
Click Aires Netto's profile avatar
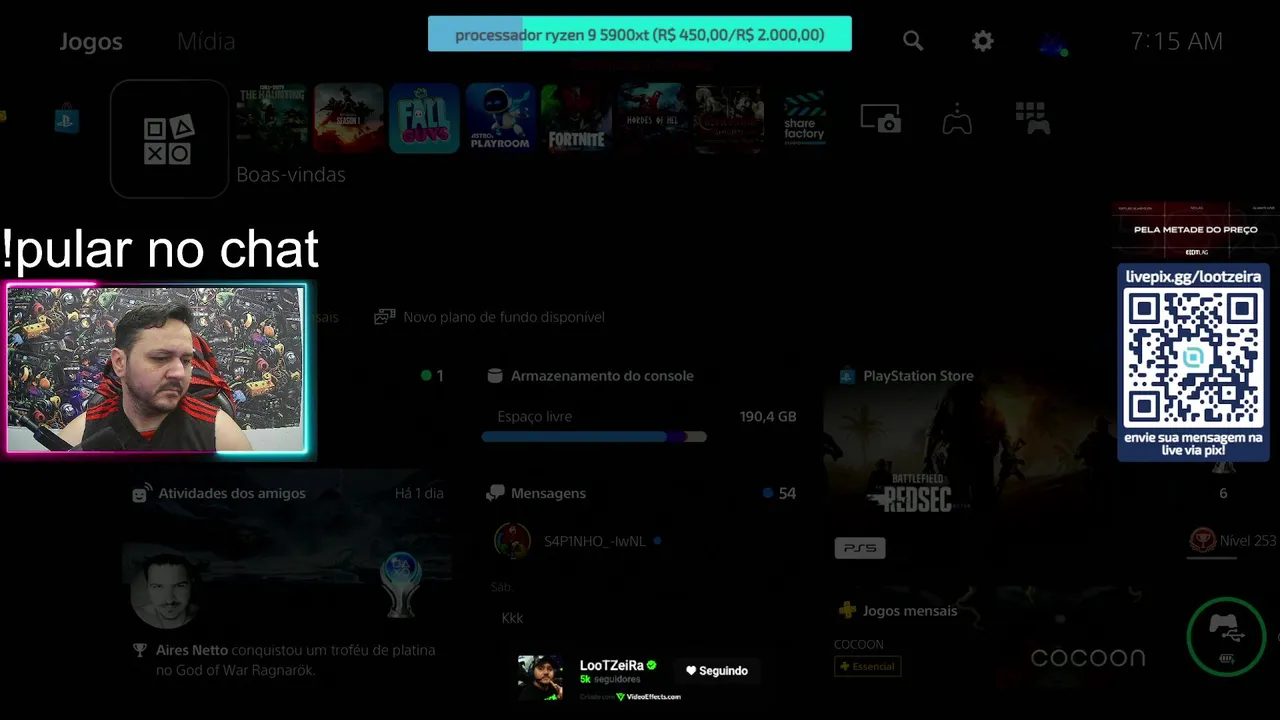[x=165, y=590]
